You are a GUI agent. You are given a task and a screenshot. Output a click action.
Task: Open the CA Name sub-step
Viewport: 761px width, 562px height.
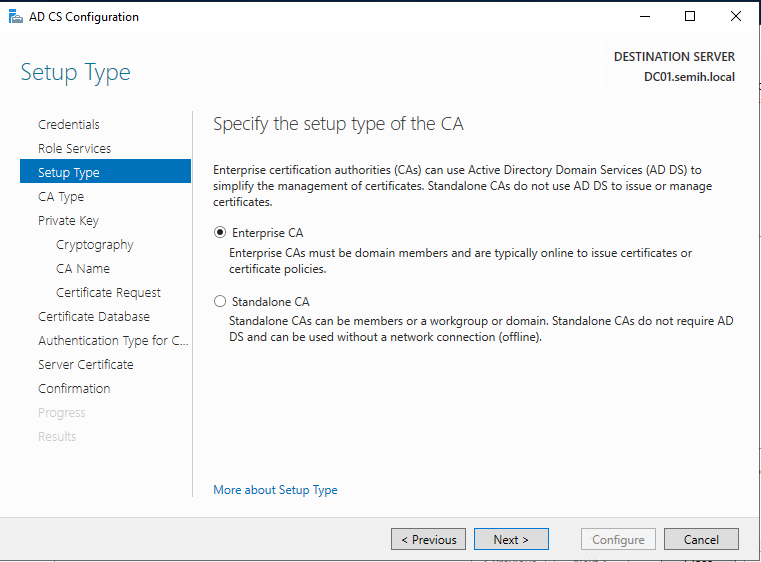click(x=83, y=269)
